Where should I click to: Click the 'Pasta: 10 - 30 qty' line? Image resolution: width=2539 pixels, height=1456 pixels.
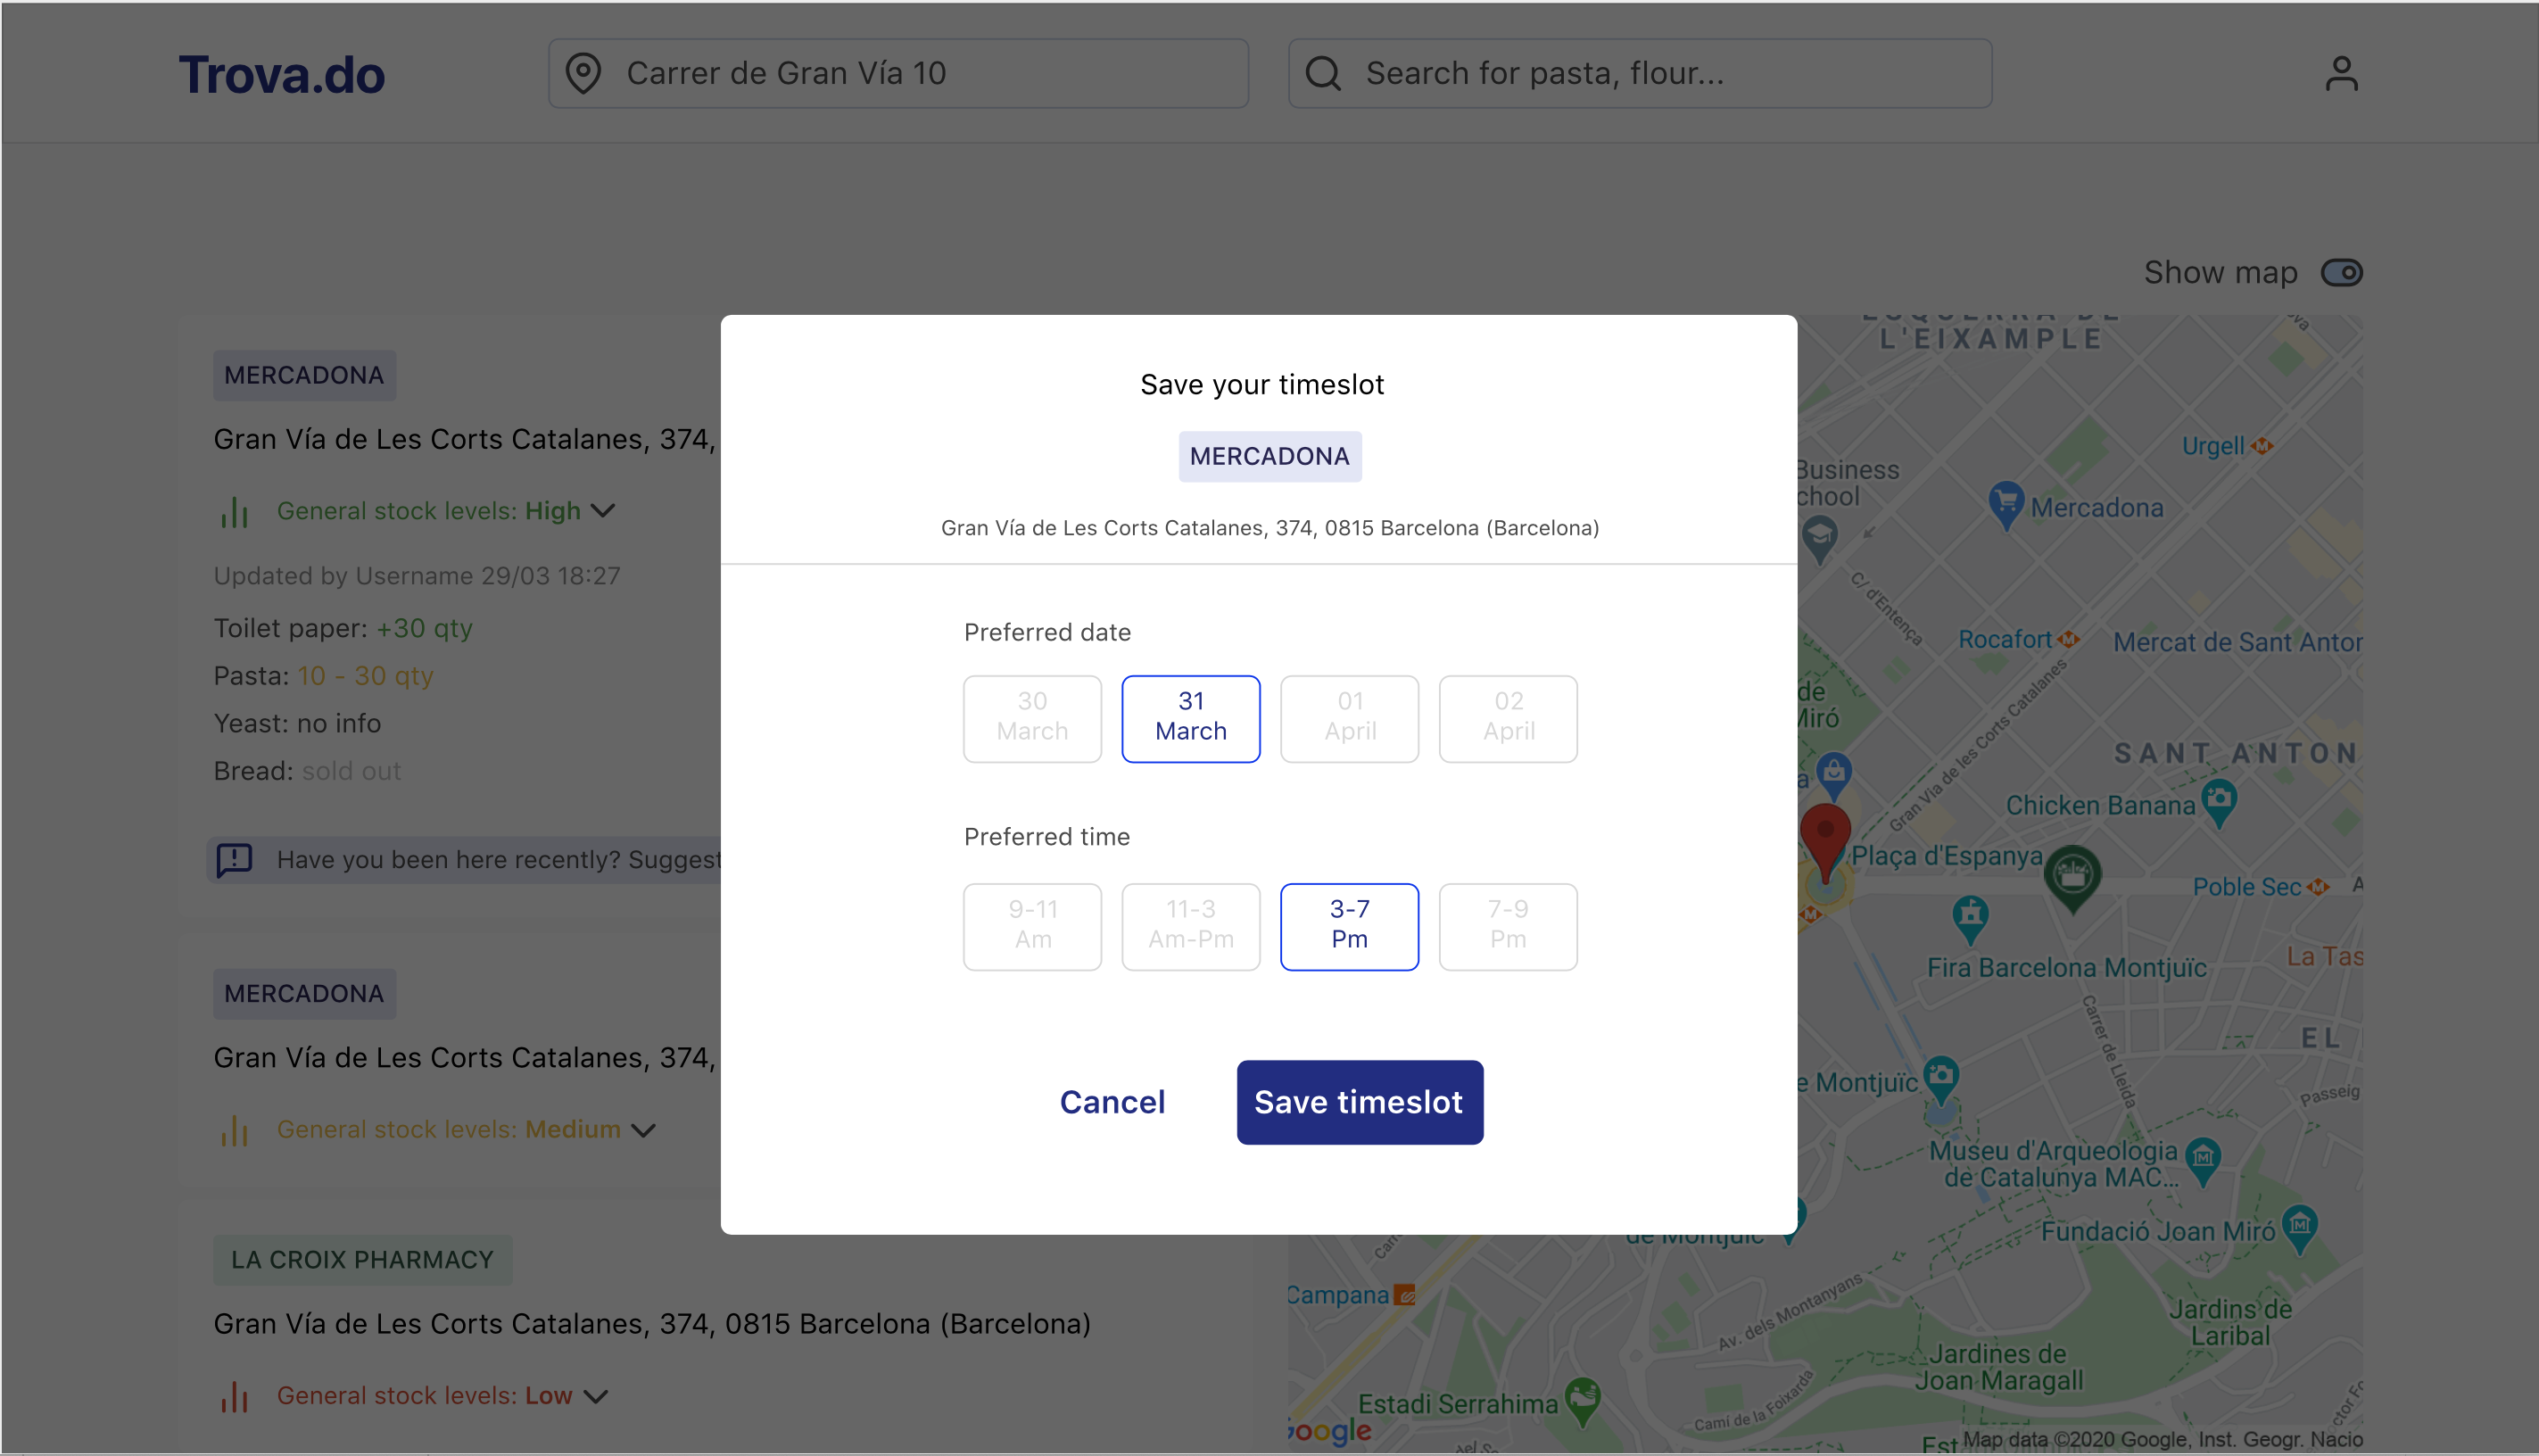tap(323, 676)
